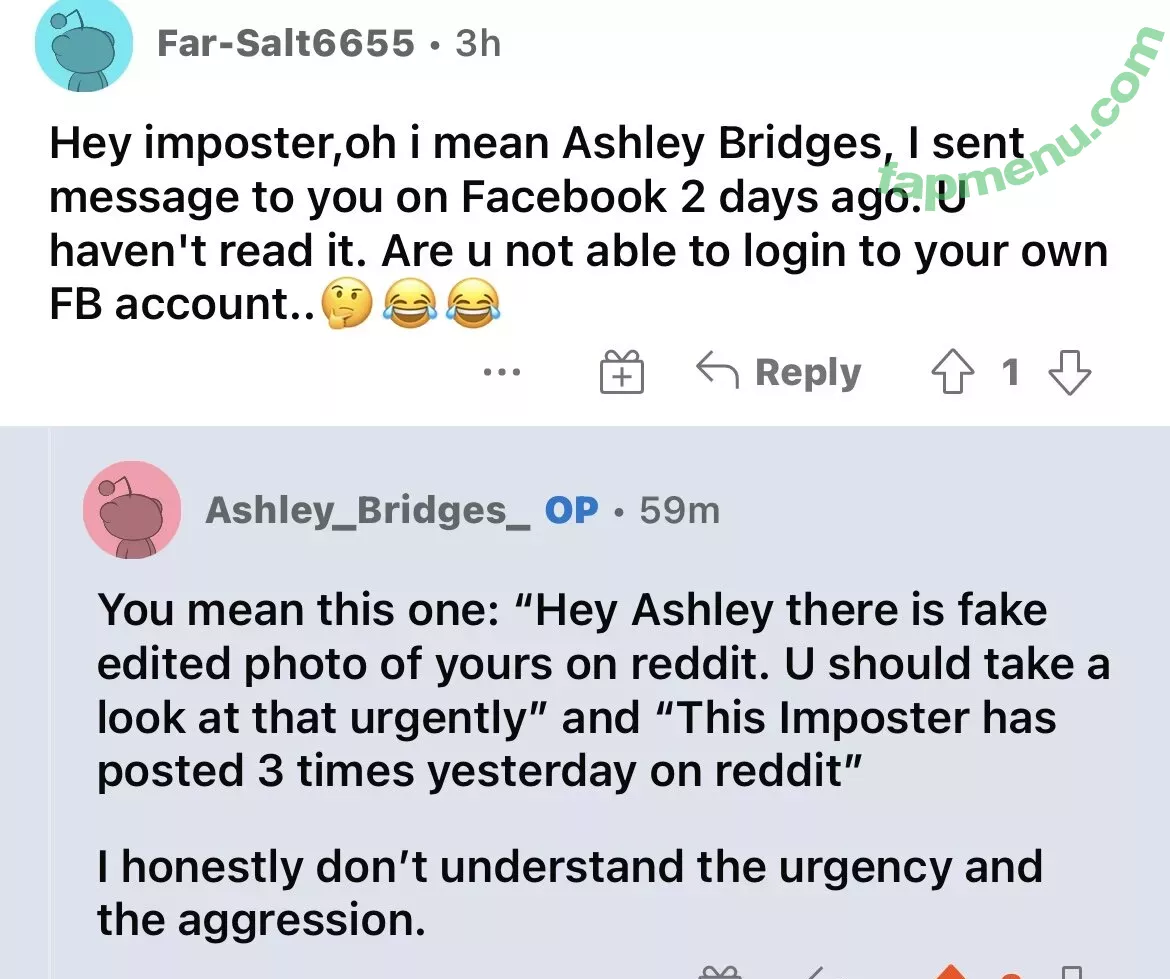Open three-dot menu on Far-Salt6655's comment

click(502, 373)
